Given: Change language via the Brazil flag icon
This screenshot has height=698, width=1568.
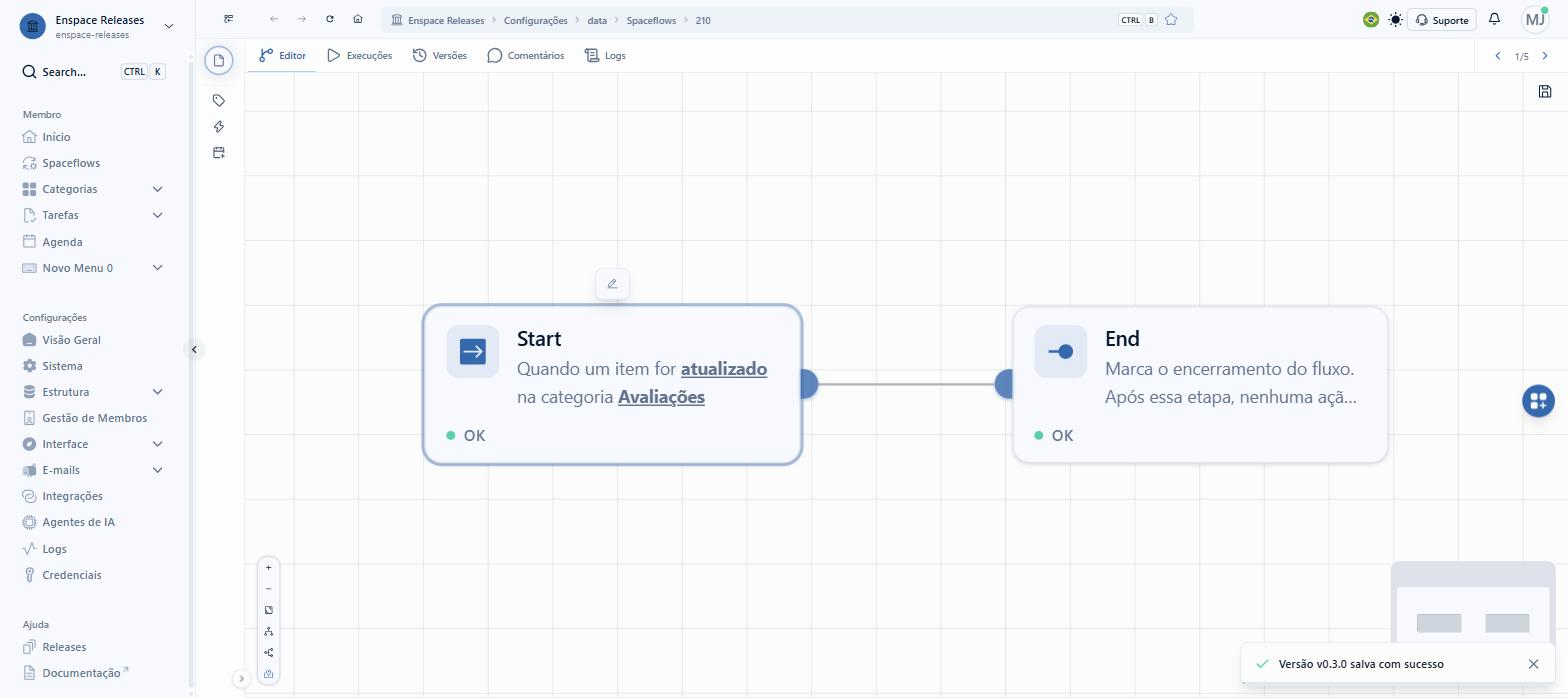Looking at the screenshot, I should [x=1371, y=19].
